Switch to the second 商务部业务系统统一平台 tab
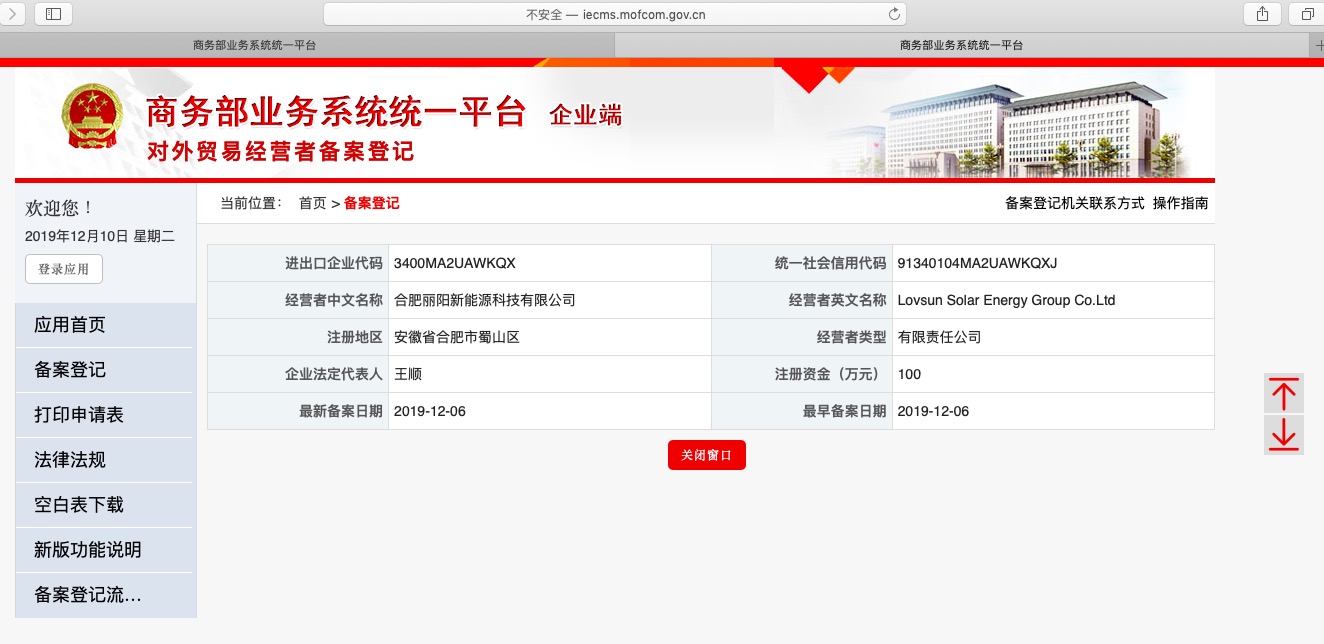 click(961, 45)
